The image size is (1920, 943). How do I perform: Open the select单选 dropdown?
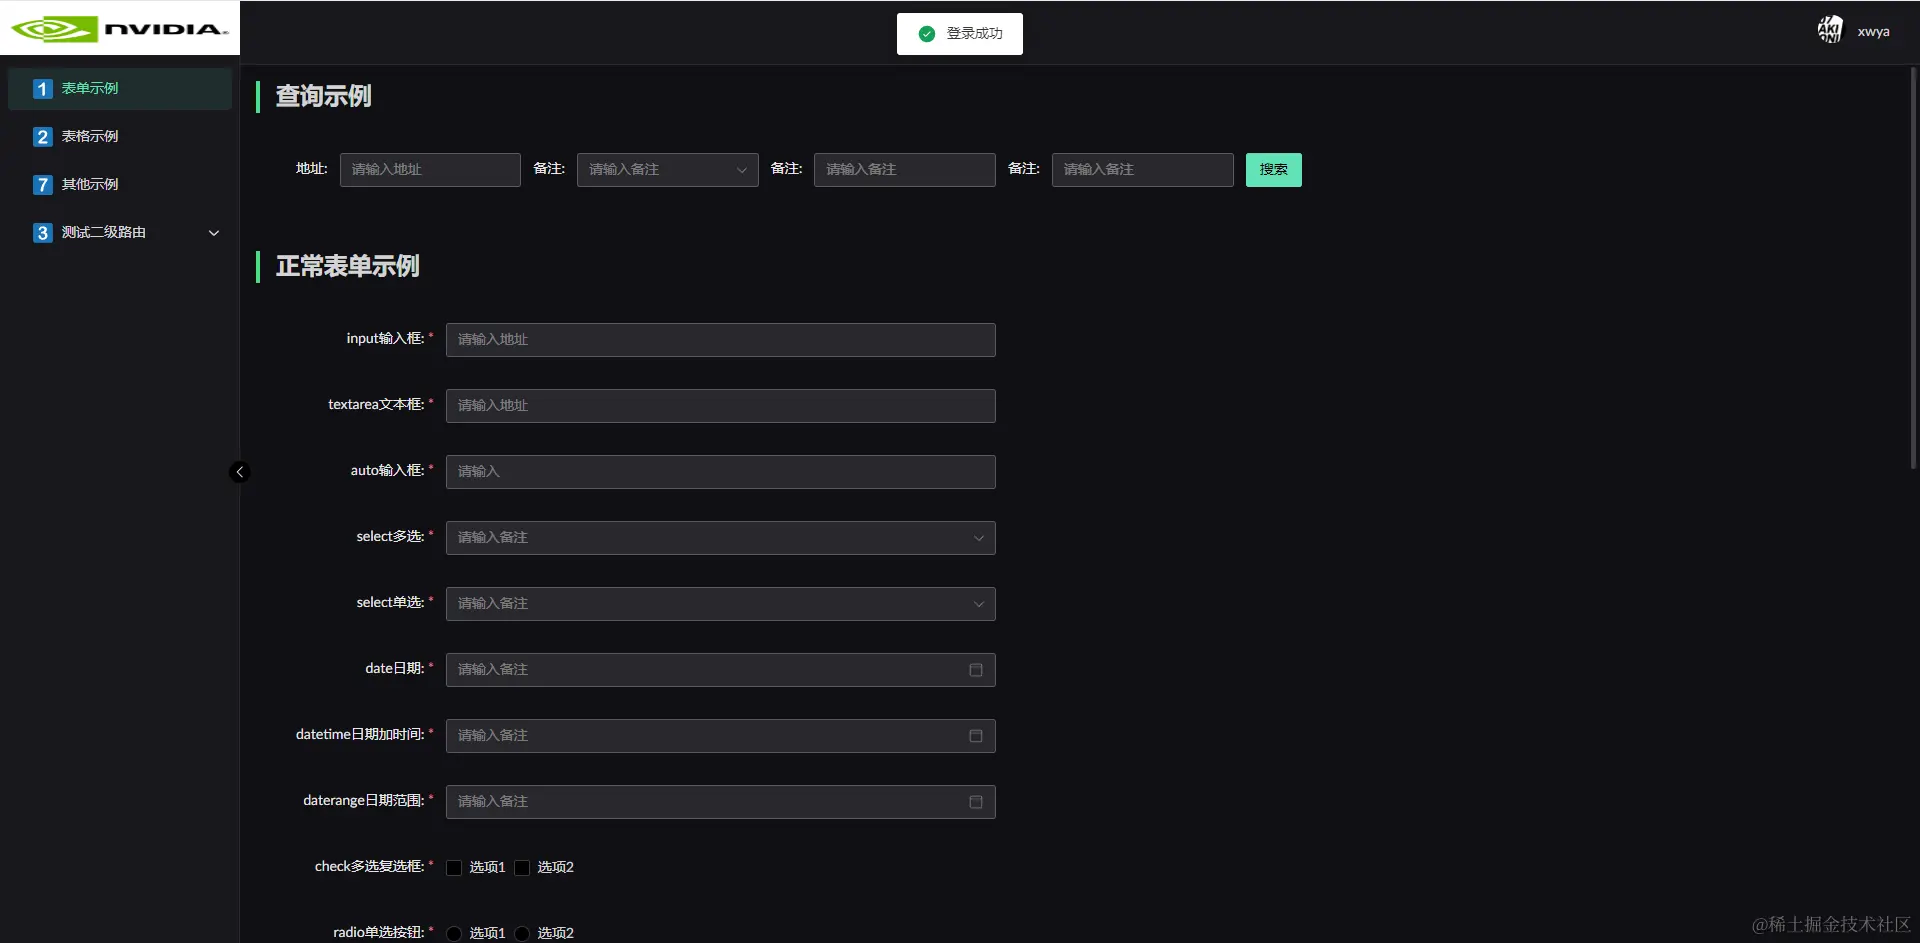[x=720, y=604]
